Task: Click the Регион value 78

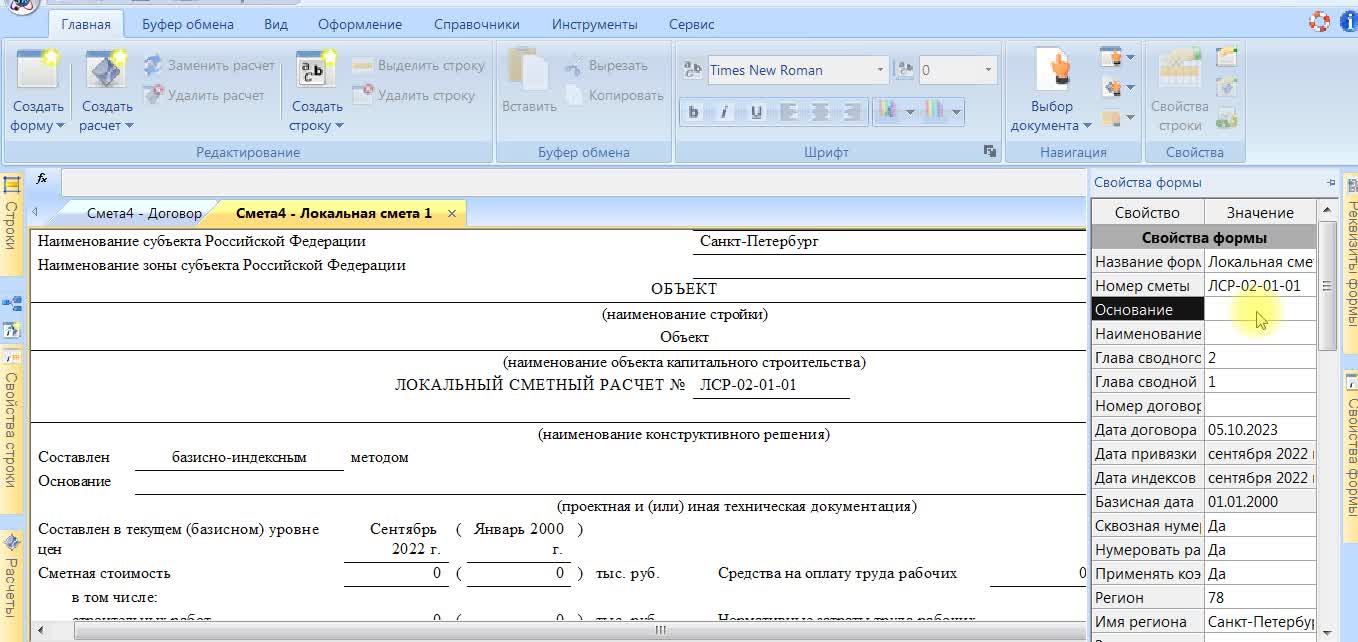Action: pos(1259,598)
